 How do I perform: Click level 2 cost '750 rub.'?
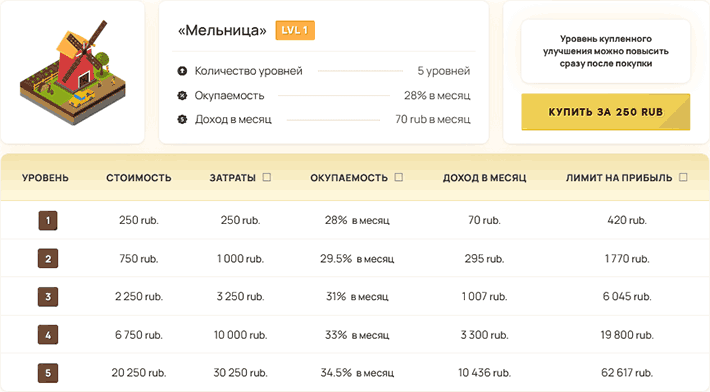click(139, 259)
